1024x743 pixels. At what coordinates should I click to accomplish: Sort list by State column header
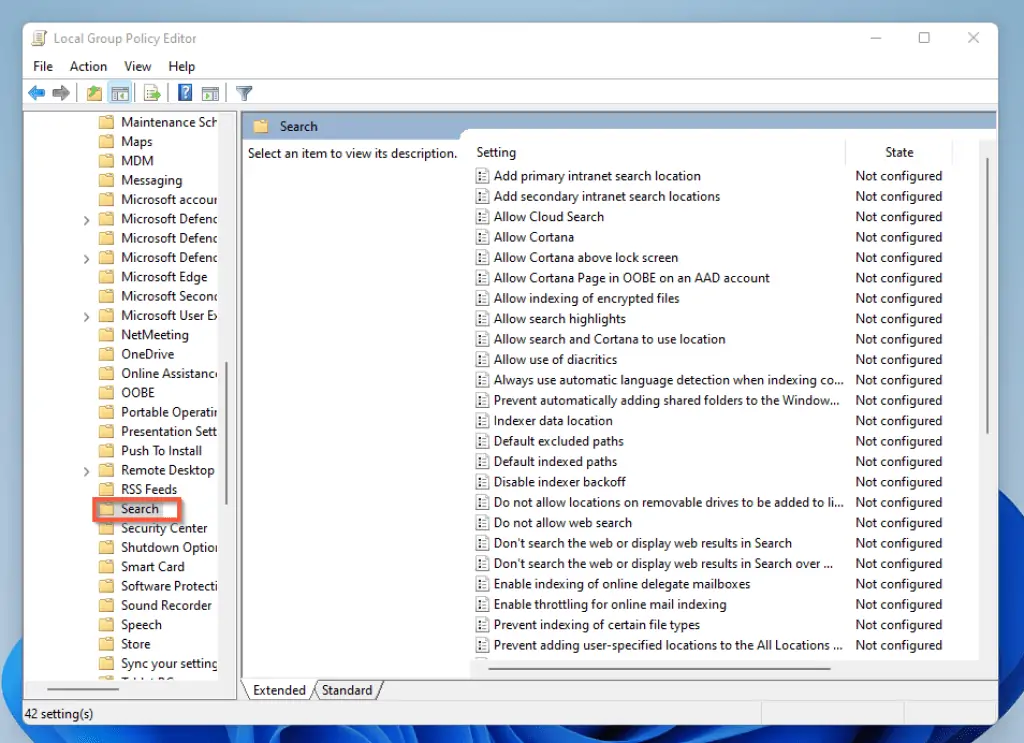pyautogui.click(x=898, y=152)
